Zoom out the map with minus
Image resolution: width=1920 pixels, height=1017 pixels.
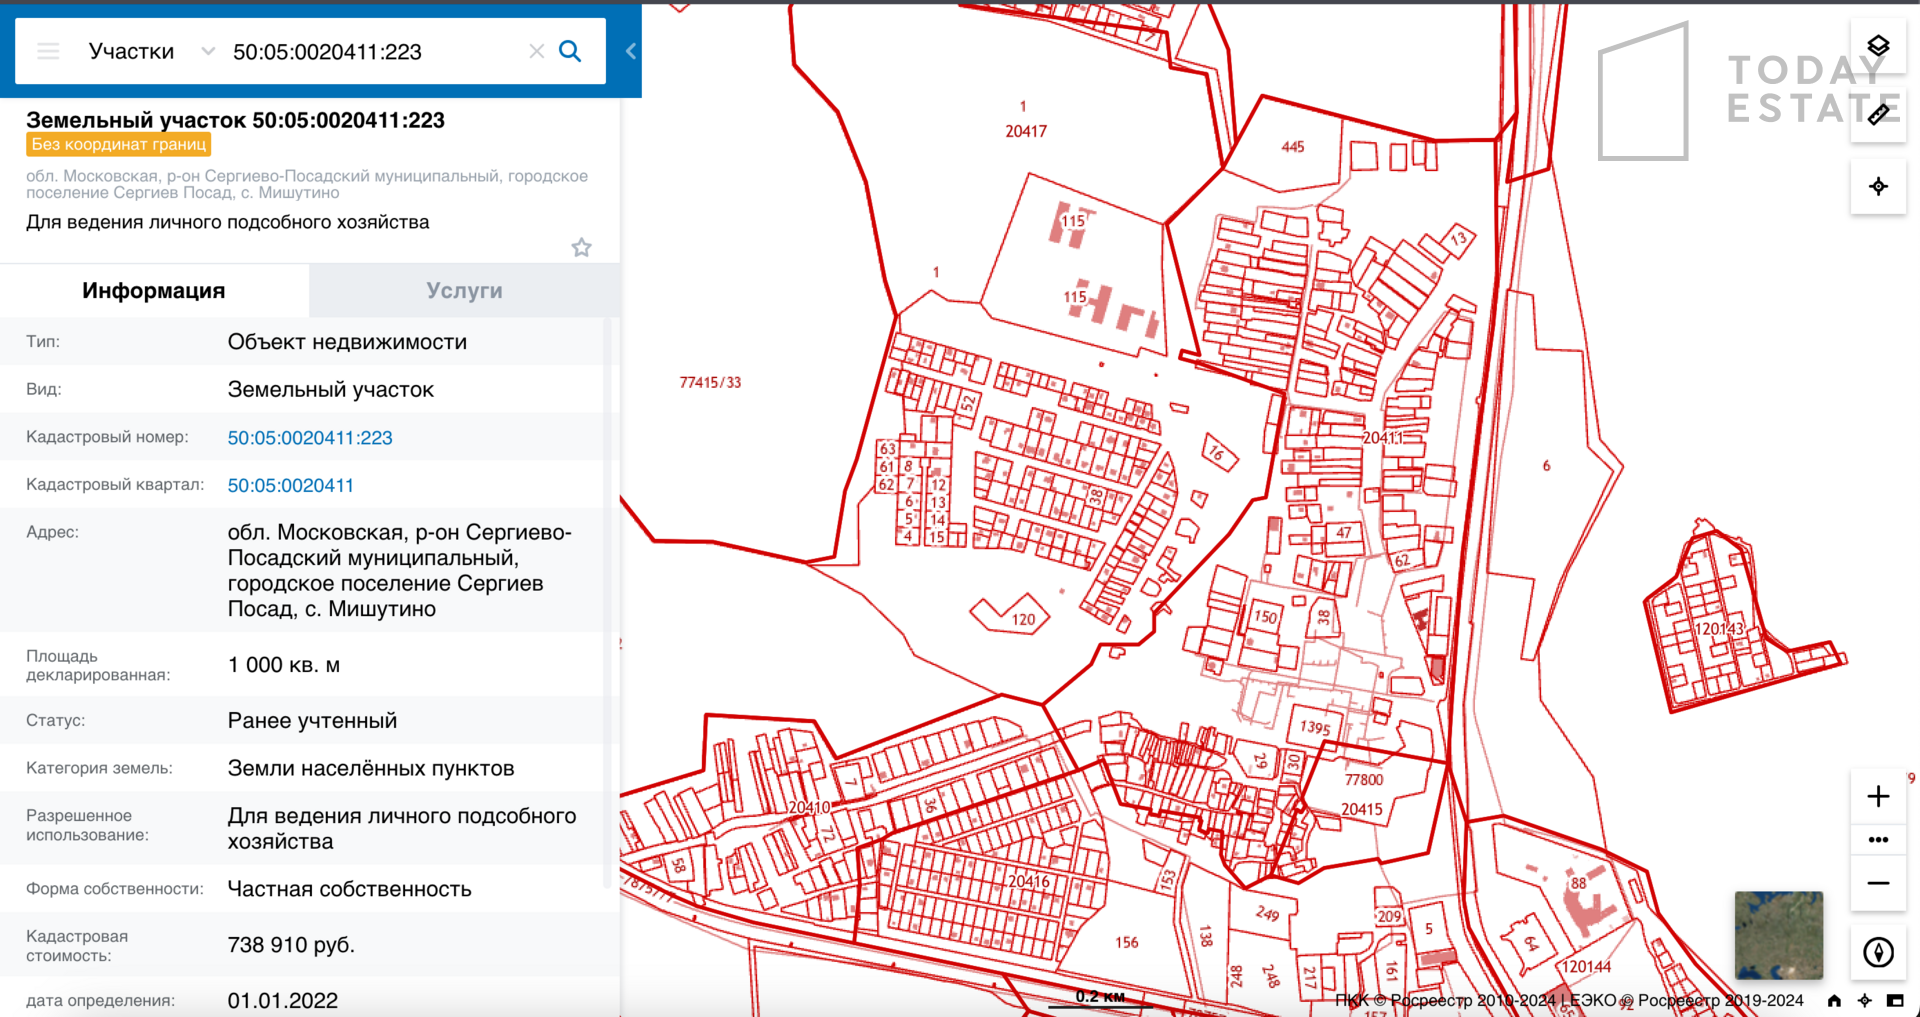tap(1878, 883)
